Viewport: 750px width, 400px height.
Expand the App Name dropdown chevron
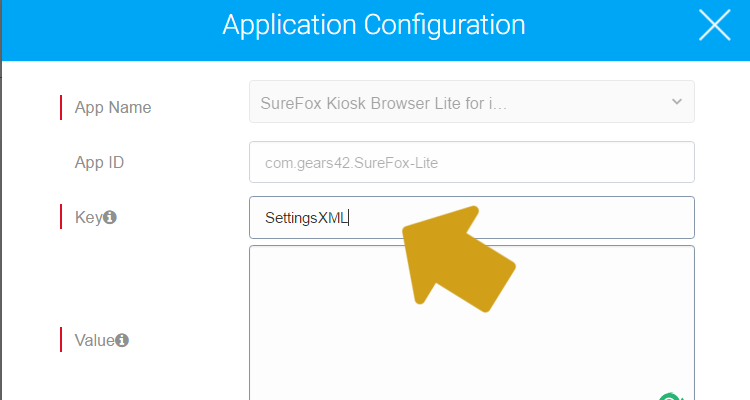[x=676, y=102]
